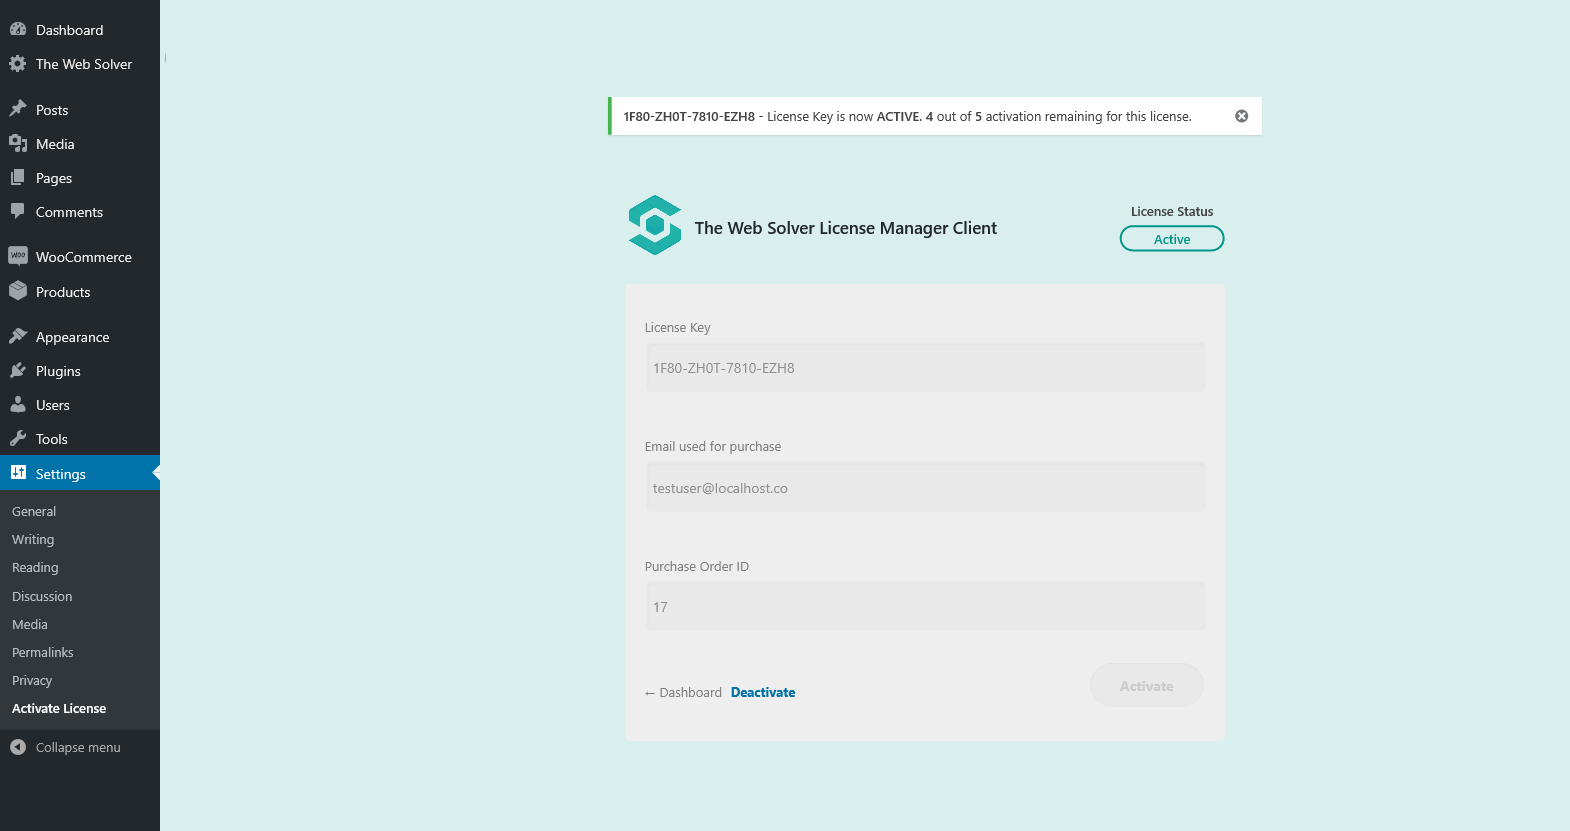Open Discussion settings submenu
Image resolution: width=1570 pixels, height=831 pixels.
tap(42, 596)
